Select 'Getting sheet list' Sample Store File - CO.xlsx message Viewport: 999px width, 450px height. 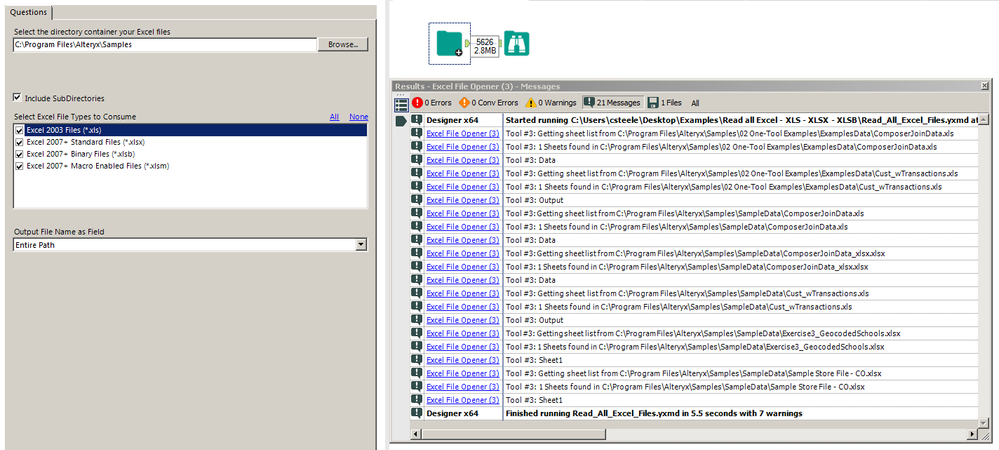click(x=693, y=373)
